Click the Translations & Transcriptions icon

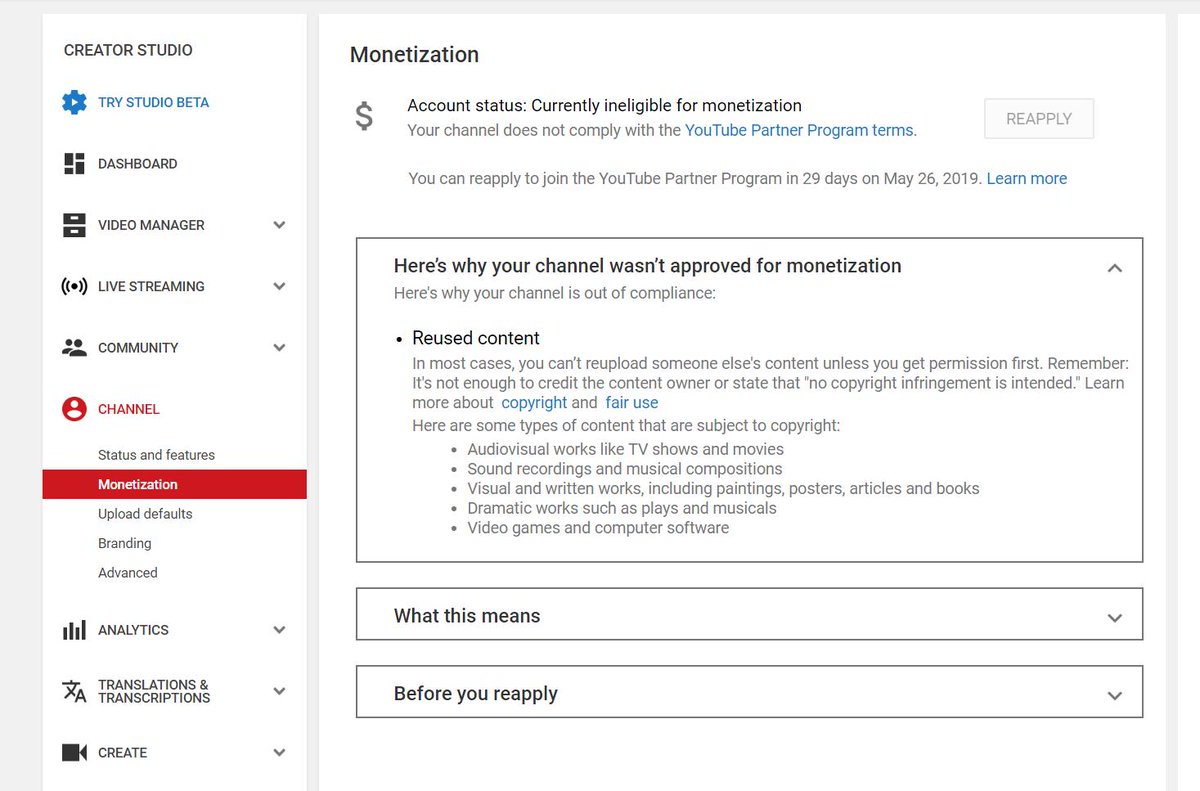point(74,691)
